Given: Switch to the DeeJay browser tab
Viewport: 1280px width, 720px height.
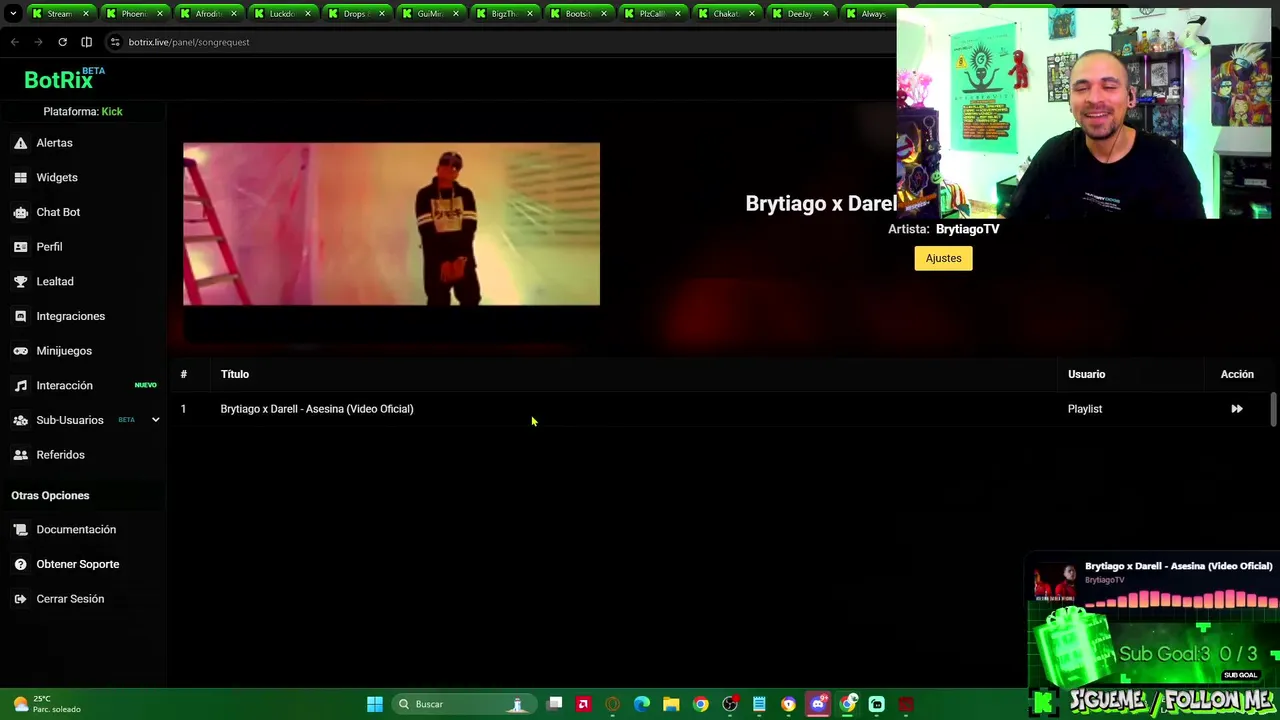Looking at the screenshot, I should [x=800, y=14].
